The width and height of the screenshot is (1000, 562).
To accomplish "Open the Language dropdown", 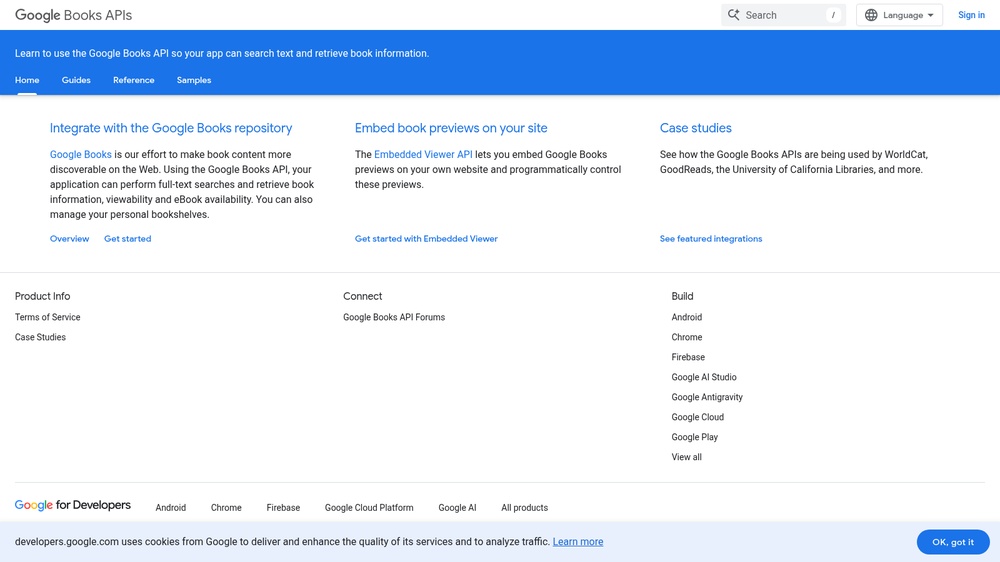I will tap(899, 15).
